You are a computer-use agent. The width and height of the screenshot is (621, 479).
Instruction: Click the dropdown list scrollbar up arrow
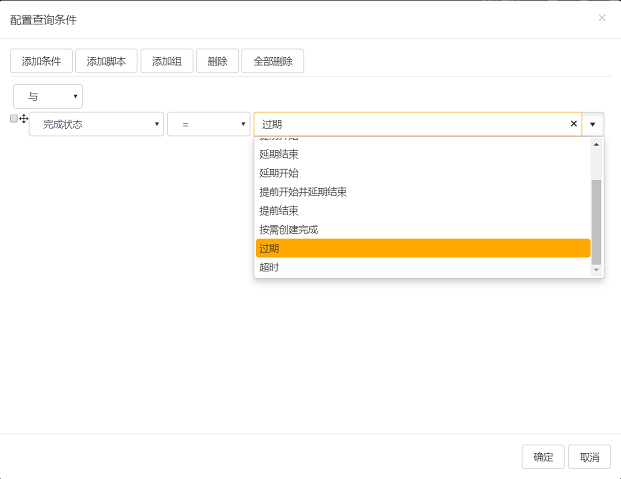(597, 144)
